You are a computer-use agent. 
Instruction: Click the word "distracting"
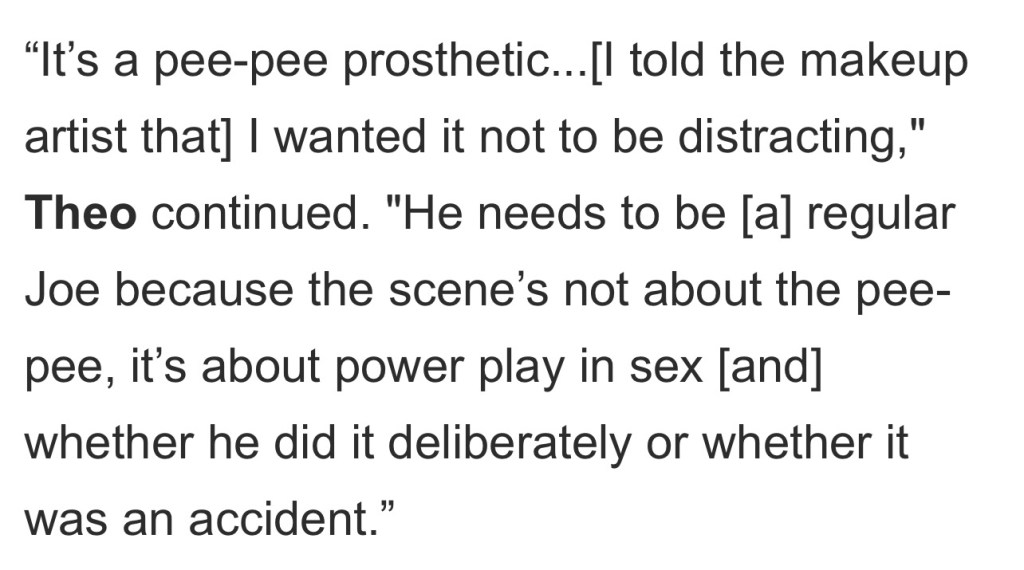(804, 138)
